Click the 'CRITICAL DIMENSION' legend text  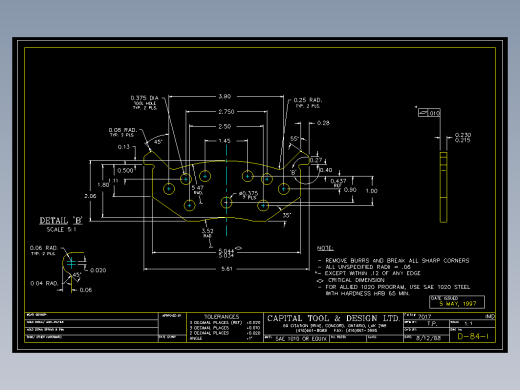[x=356, y=280]
